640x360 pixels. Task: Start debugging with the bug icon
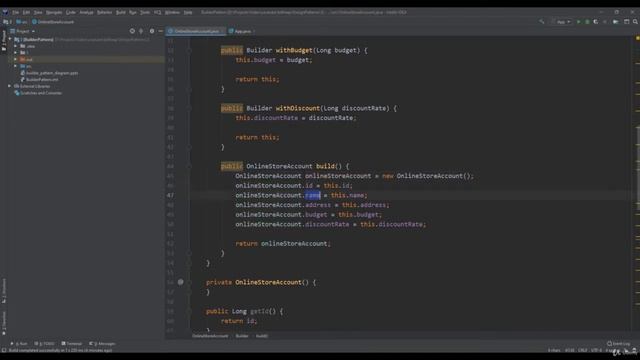tap(587, 22)
